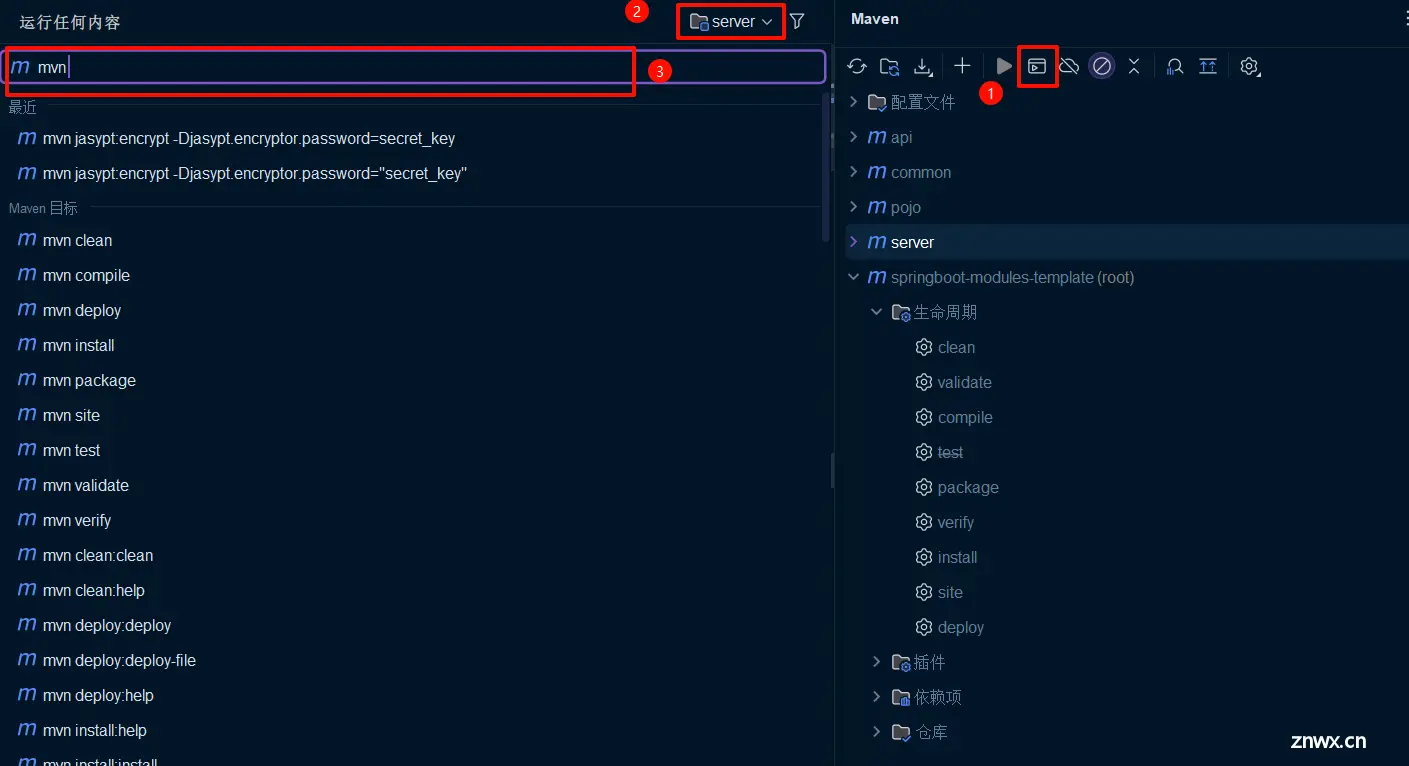1409x766 pixels.
Task: Select the server module in Maven tree
Action: (x=1127, y=242)
